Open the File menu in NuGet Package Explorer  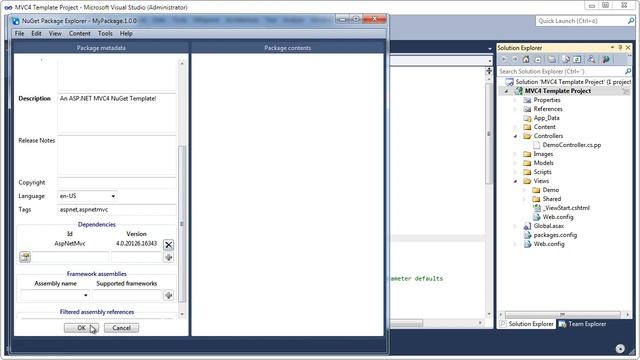pyautogui.click(x=19, y=33)
